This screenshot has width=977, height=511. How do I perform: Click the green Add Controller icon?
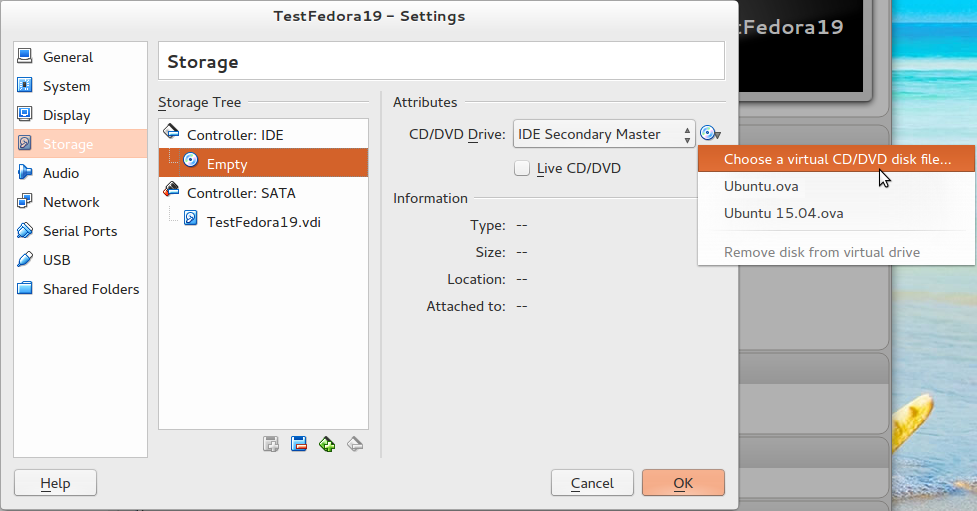[326, 444]
